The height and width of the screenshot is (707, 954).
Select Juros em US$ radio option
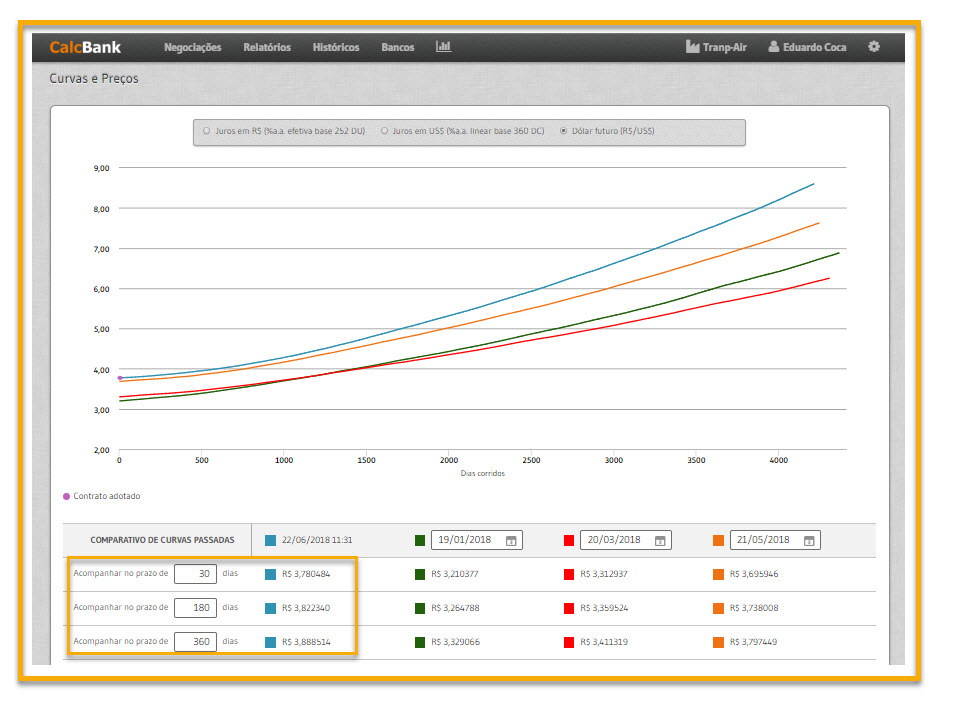point(385,131)
